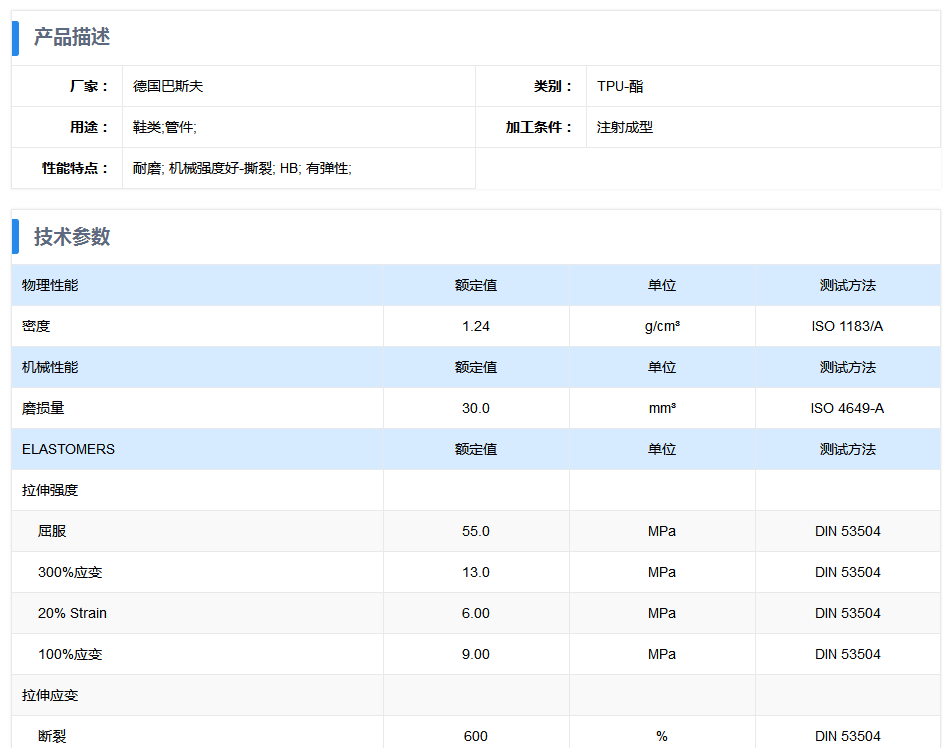This screenshot has height=748, width=943.
Task: Click the 产品描述 section heading
Action: coord(72,37)
